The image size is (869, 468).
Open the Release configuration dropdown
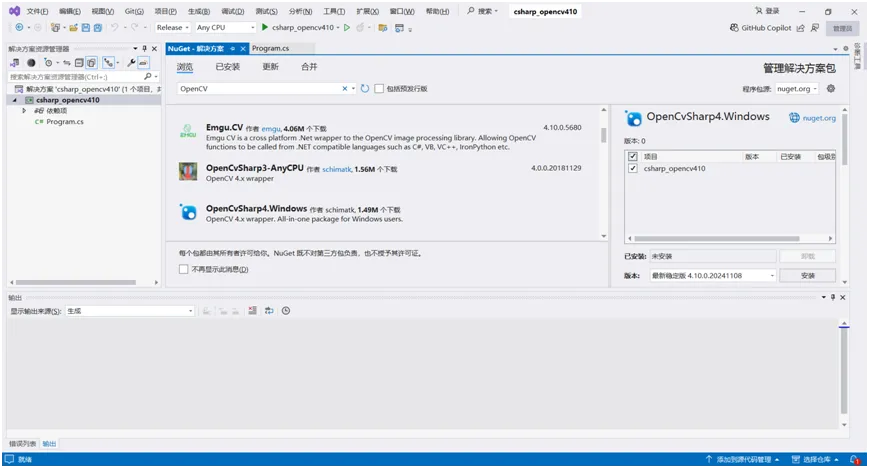173,27
